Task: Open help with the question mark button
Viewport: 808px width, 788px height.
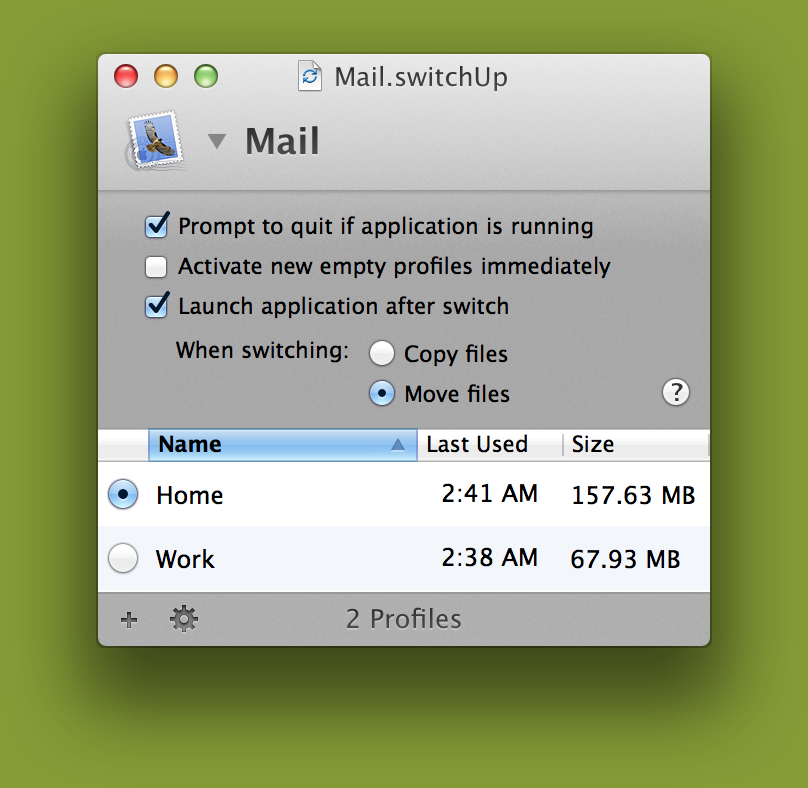Action: click(x=676, y=393)
